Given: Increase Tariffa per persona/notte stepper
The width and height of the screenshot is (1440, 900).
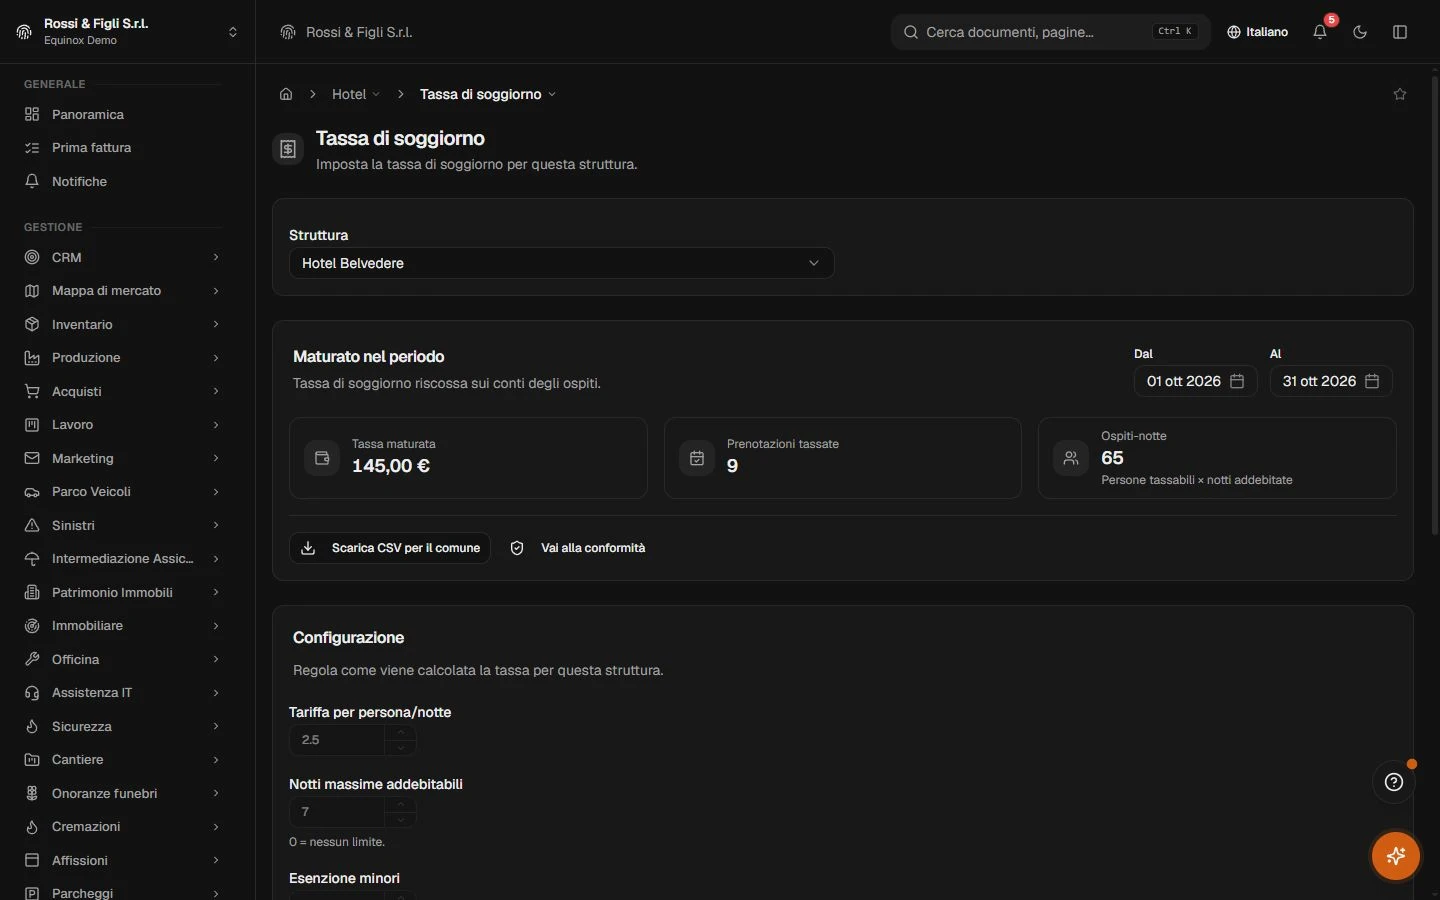Looking at the screenshot, I should coord(401,733).
